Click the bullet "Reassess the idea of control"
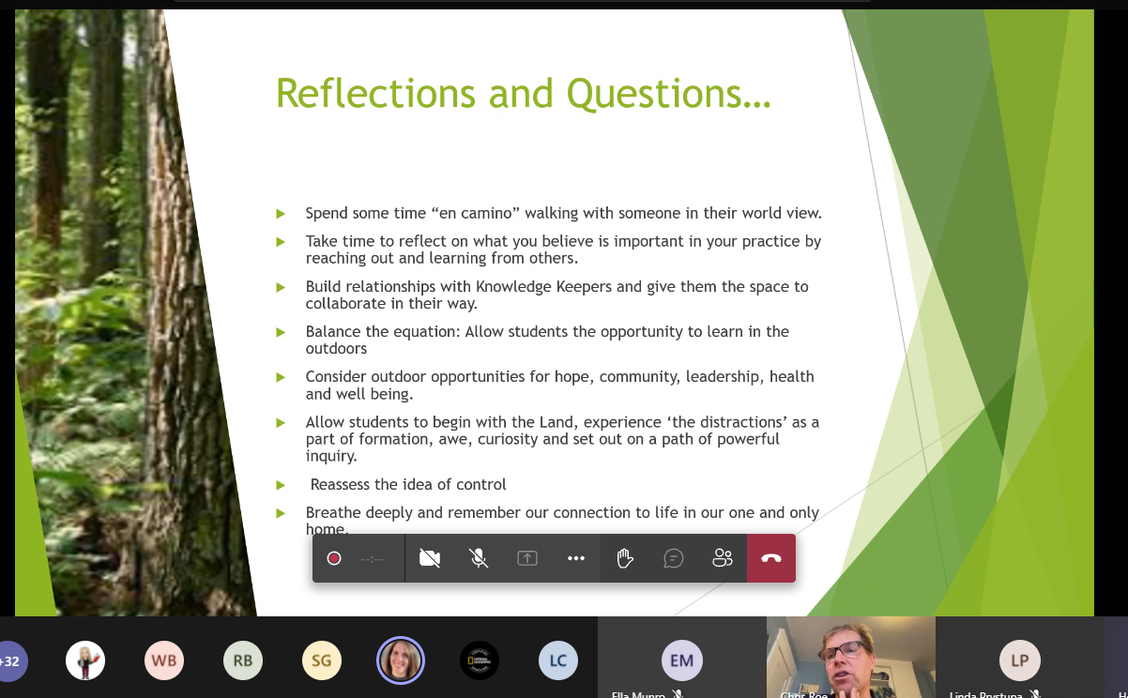The height and width of the screenshot is (698, 1128). (408, 484)
